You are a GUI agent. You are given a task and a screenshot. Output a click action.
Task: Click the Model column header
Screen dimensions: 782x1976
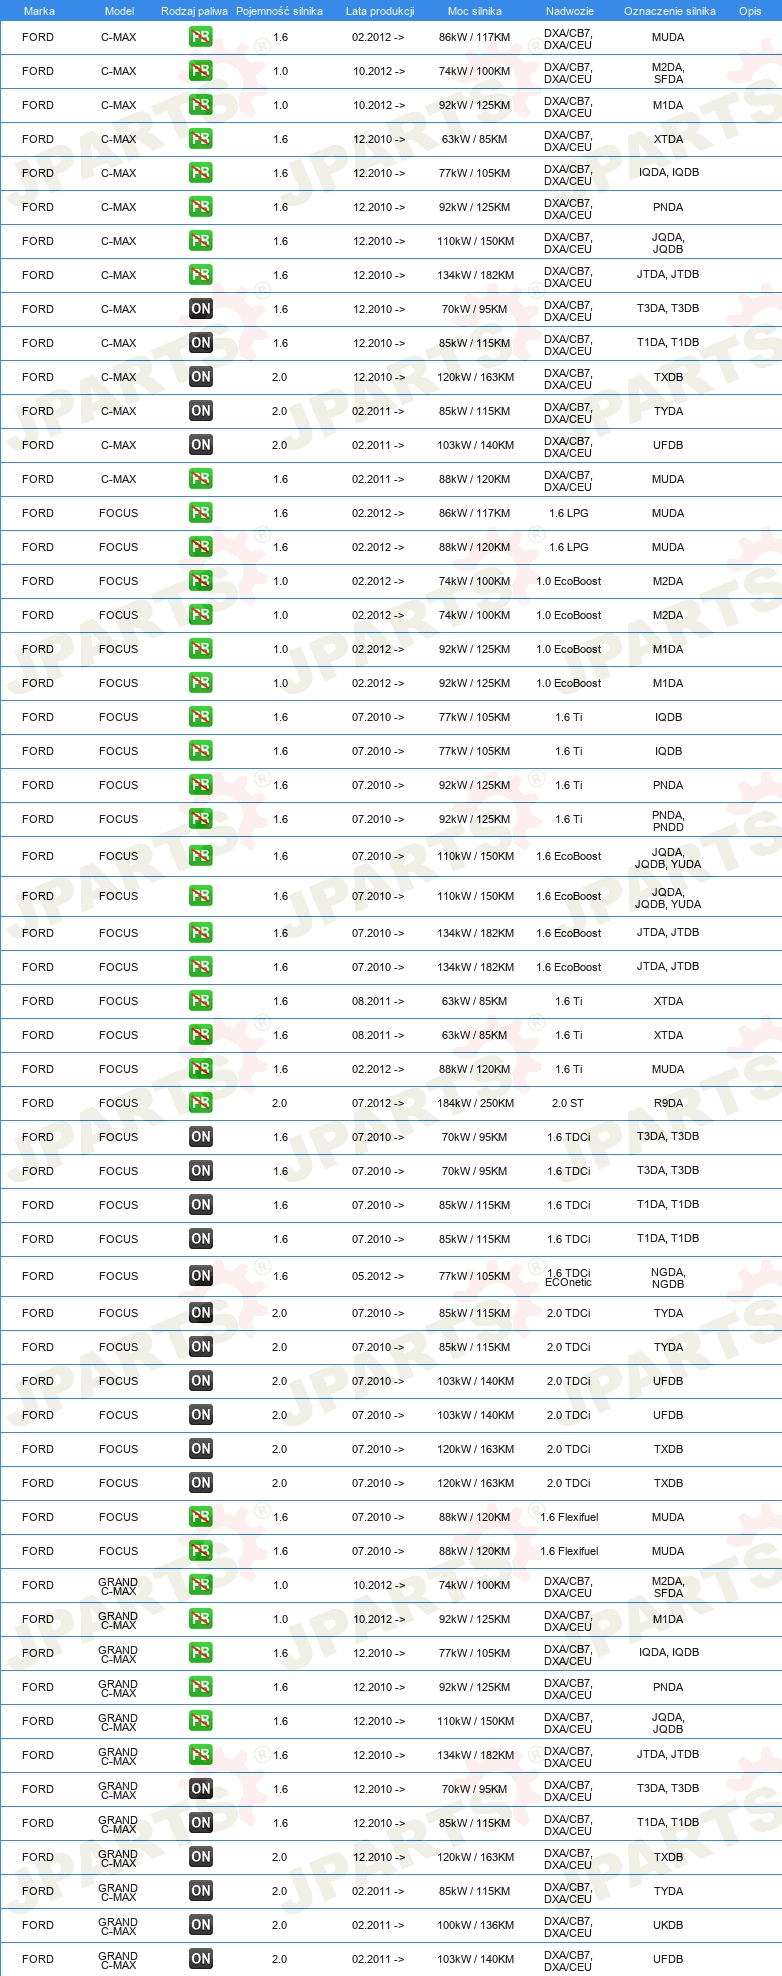coord(119,11)
